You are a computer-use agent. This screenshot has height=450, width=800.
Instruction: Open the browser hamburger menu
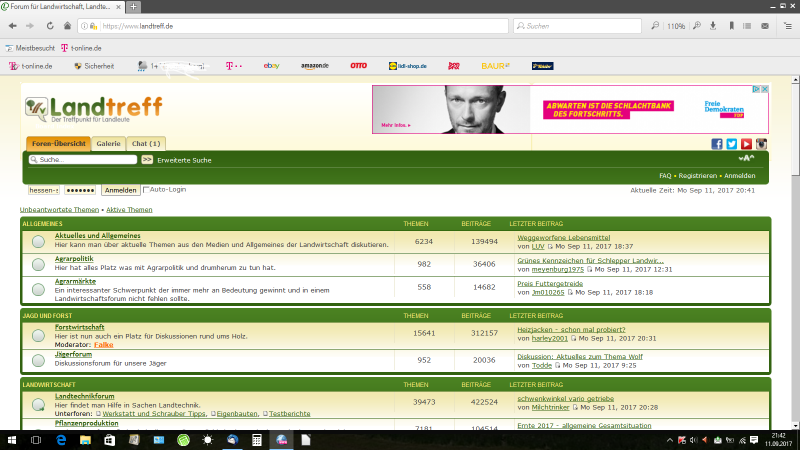coord(788,26)
